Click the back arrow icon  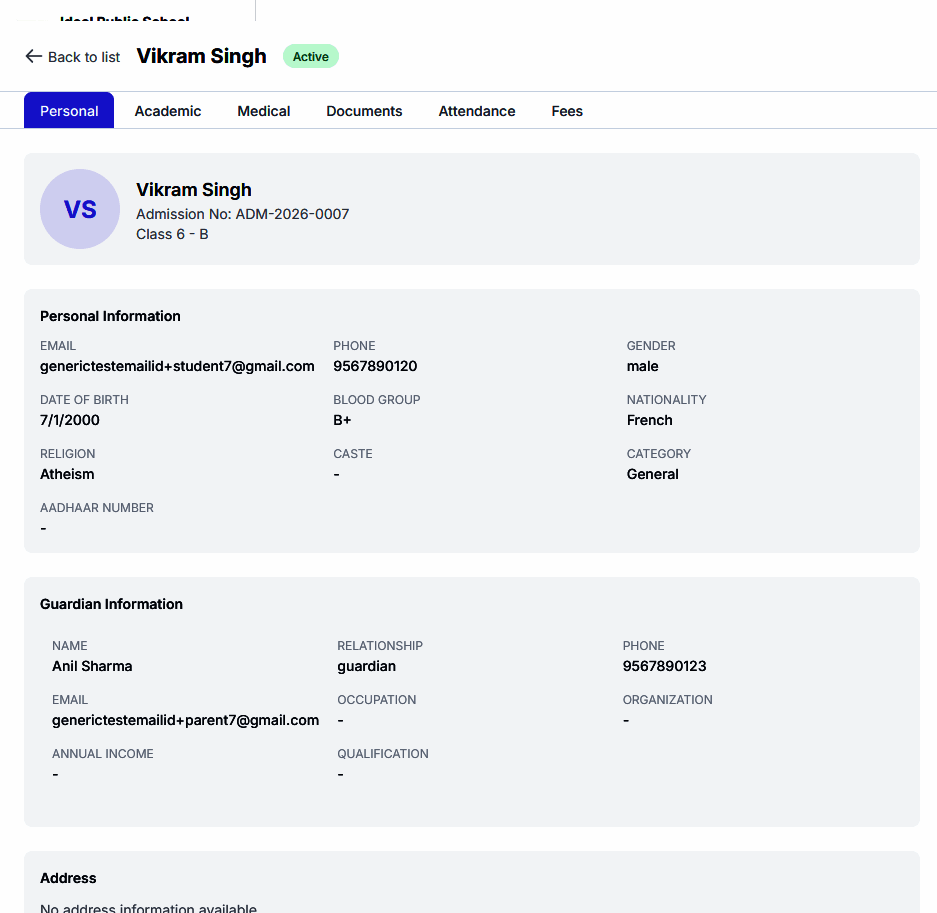click(x=33, y=56)
